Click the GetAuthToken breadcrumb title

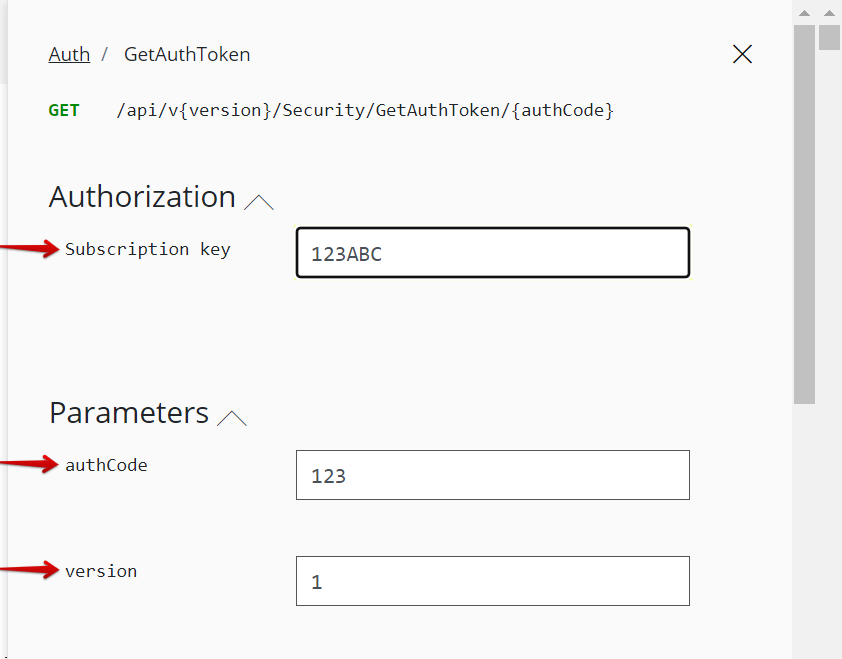187,54
